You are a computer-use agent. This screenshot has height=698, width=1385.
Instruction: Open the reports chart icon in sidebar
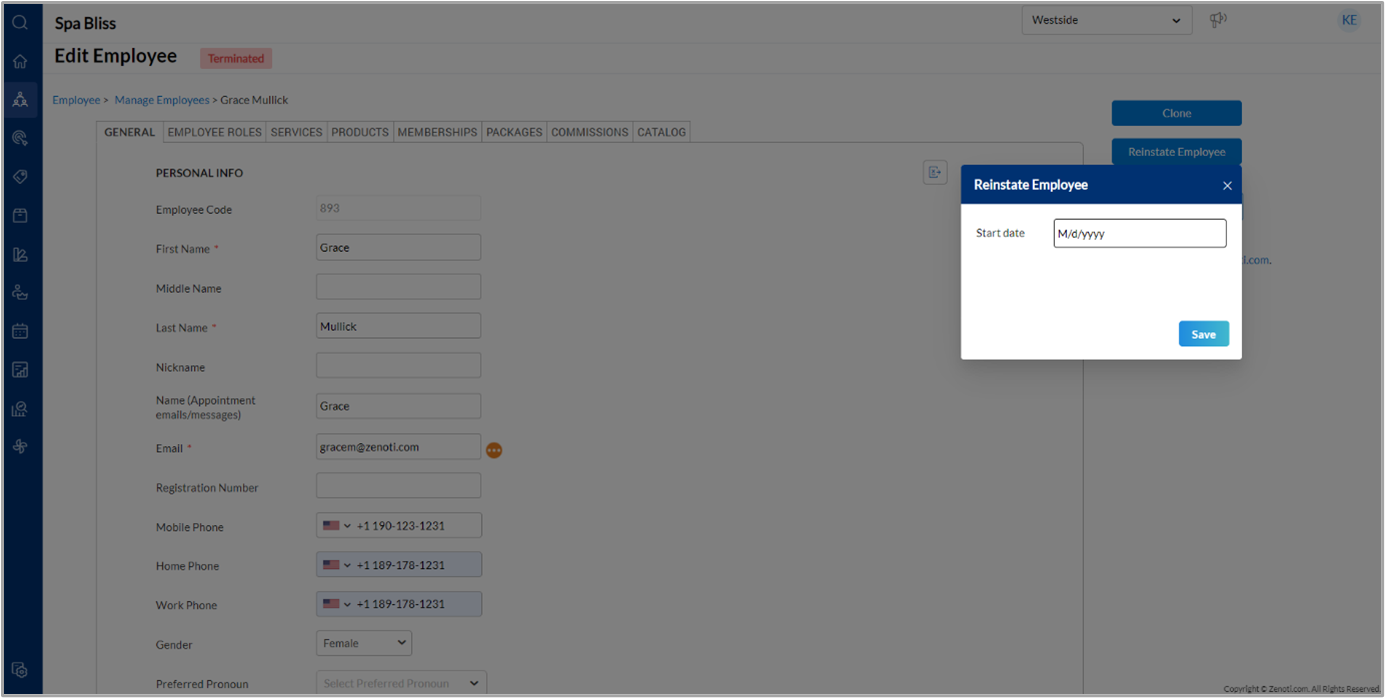click(x=20, y=370)
